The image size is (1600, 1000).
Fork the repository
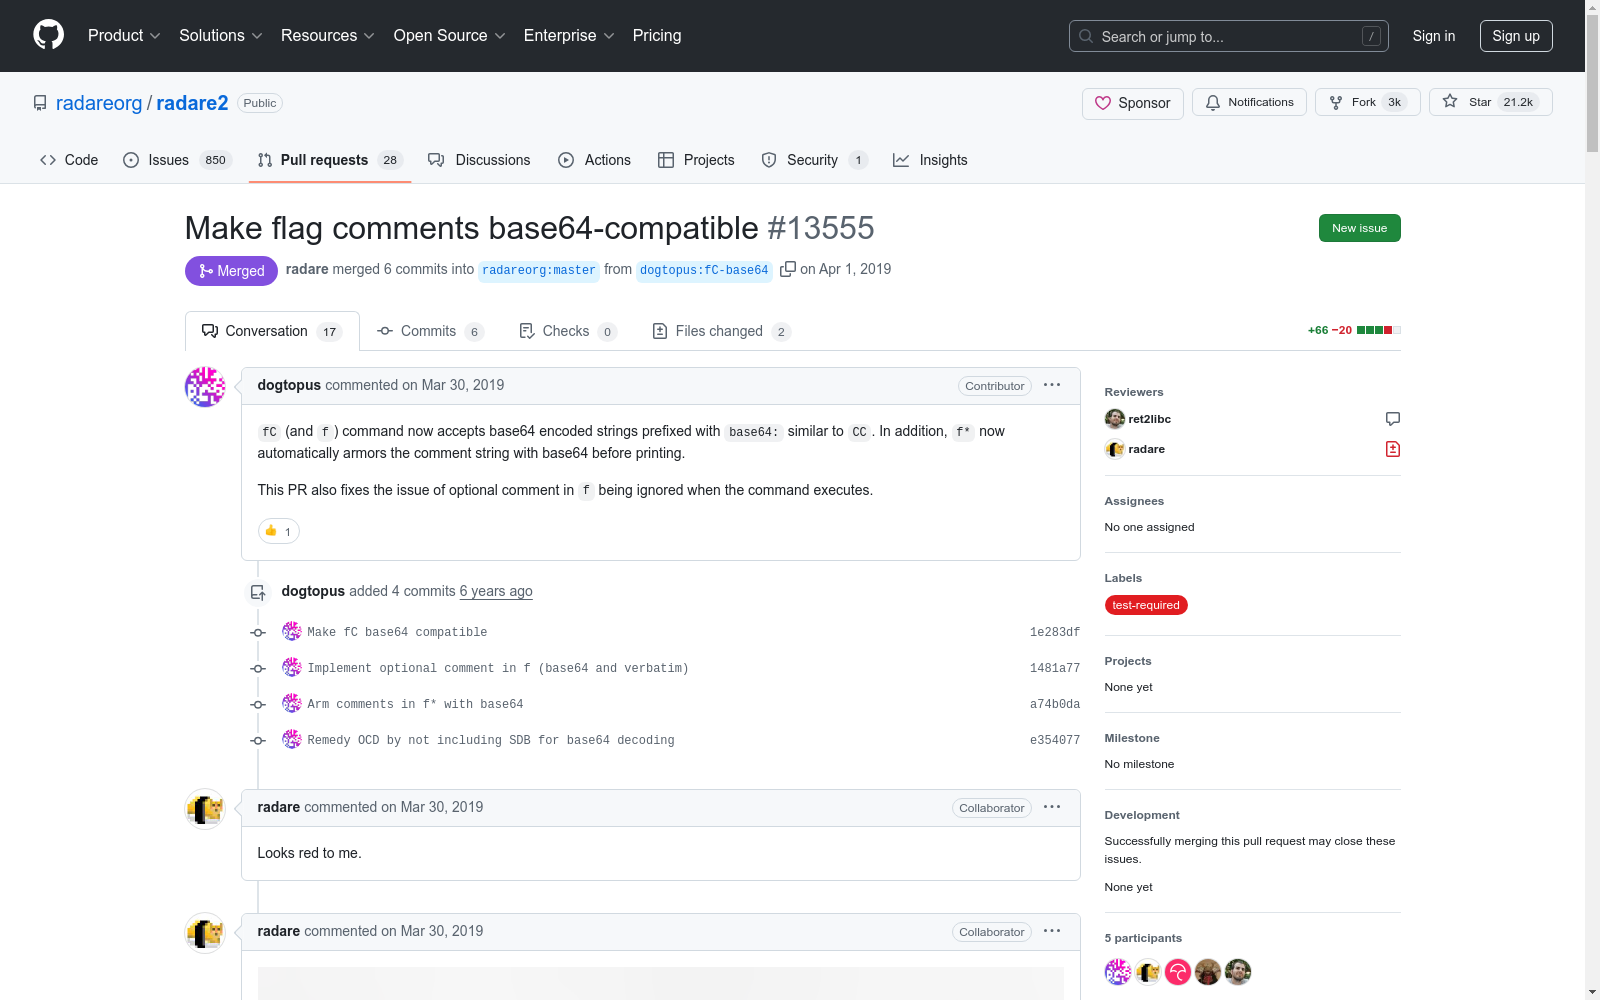pyautogui.click(x=1368, y=102)
